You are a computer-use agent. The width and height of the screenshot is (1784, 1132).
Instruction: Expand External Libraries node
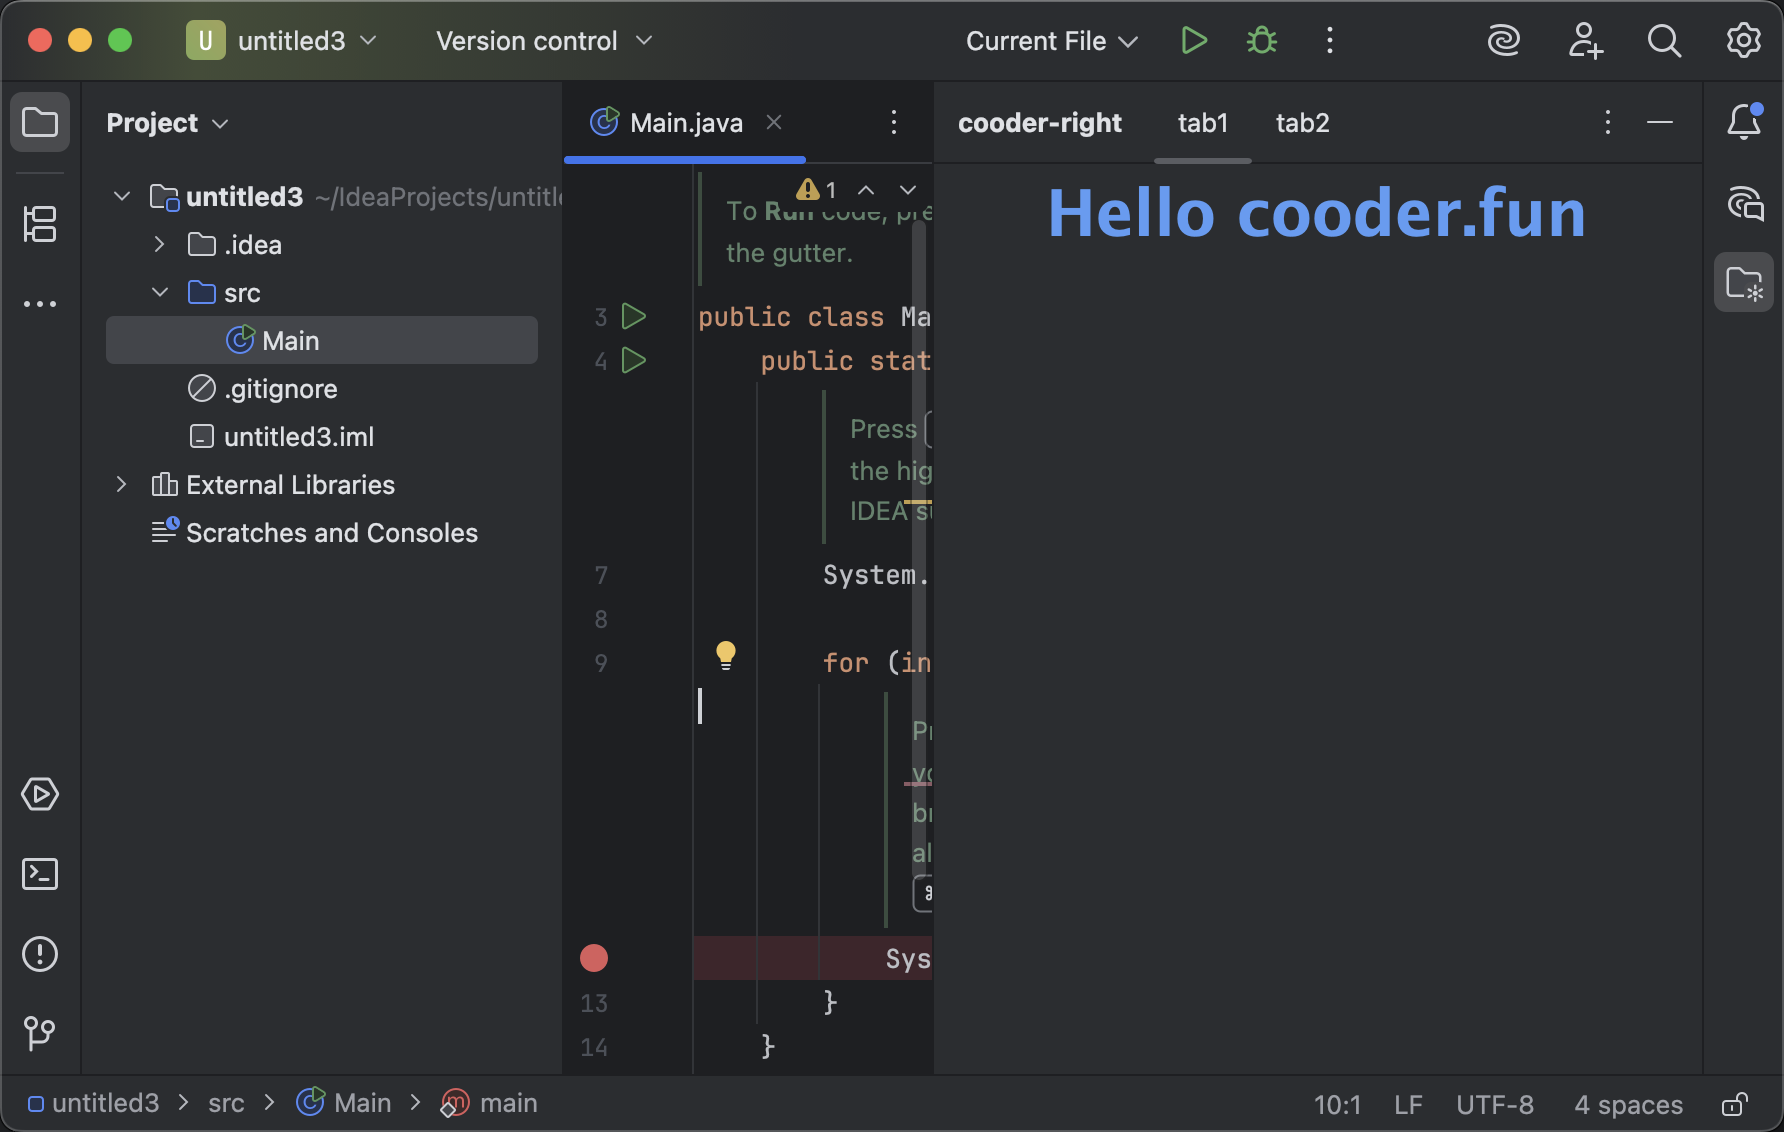121,485
